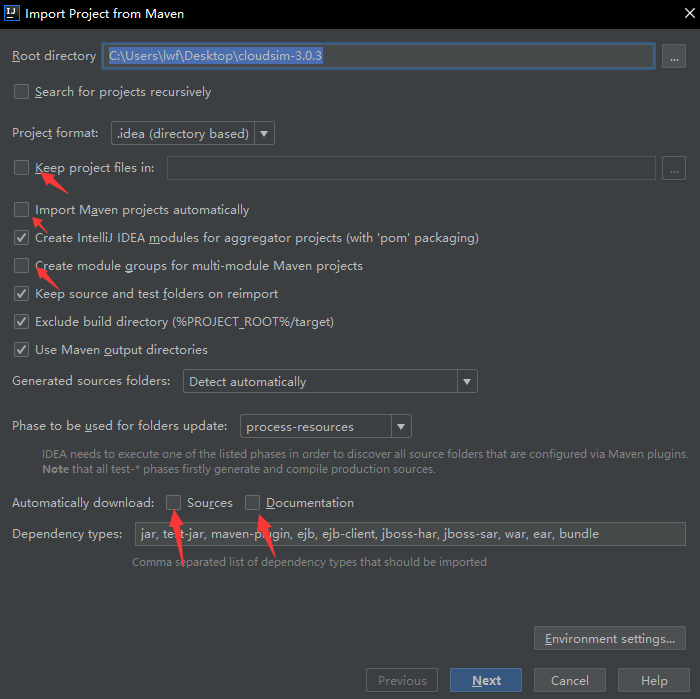700x699 pixels.
Task: Expand the Phase to be used for folders update dropdown
Action: (326, 426)
